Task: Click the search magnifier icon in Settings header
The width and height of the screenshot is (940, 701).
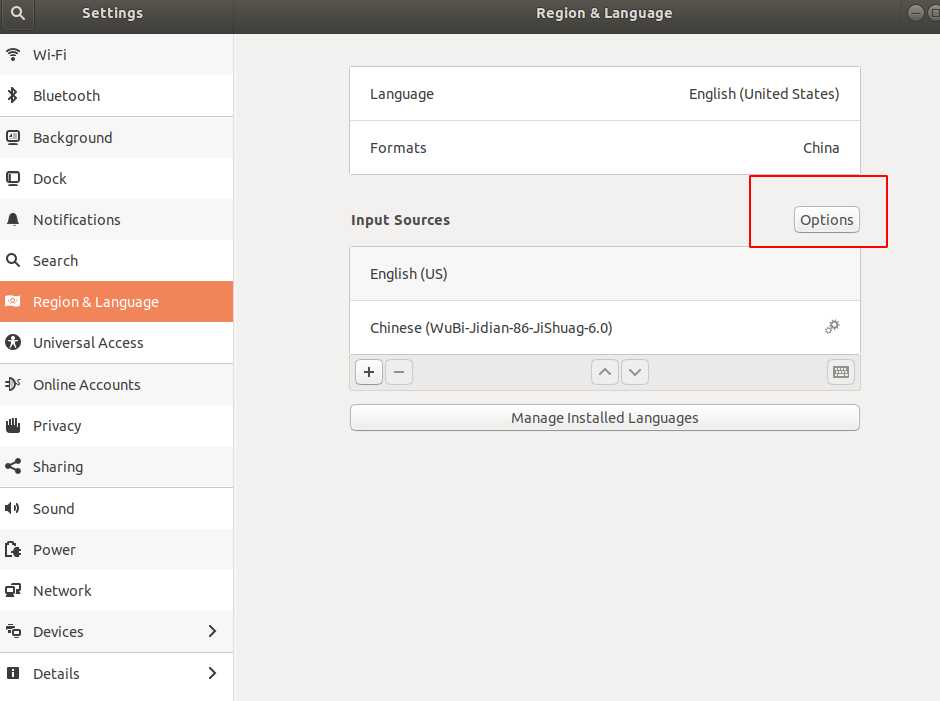Action: (19, 14)
